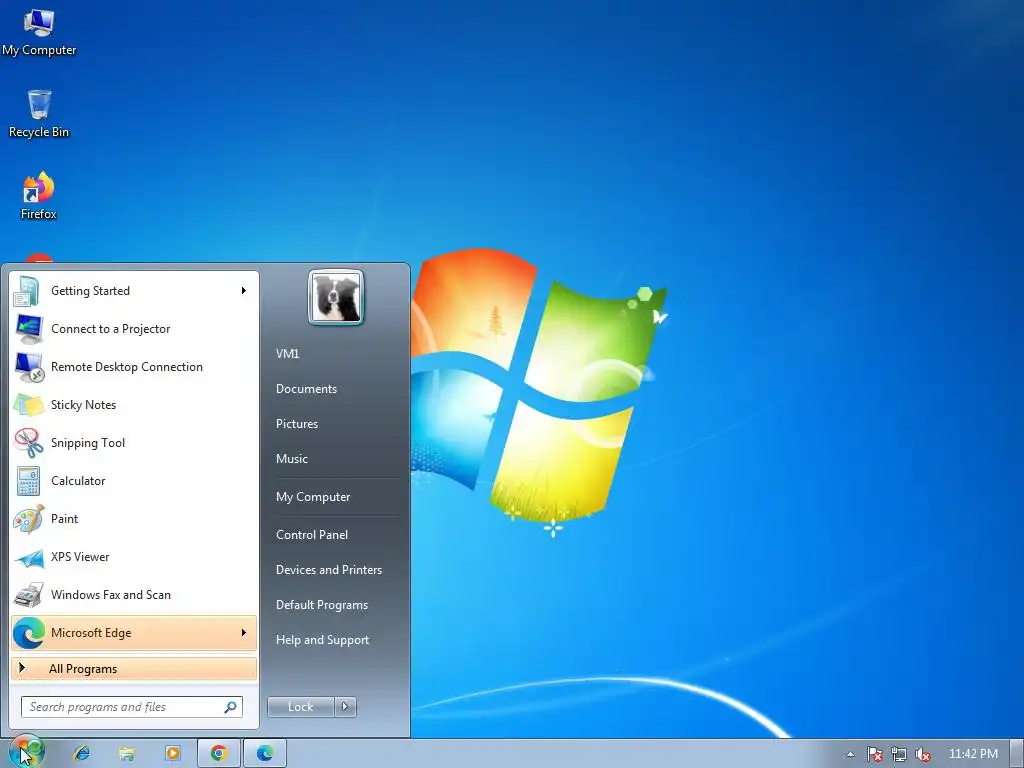The width and height of the screenshot is (1024, 768).
Task: Click the Remote Desktop Connection icon
Action: (x=29, y=367)
